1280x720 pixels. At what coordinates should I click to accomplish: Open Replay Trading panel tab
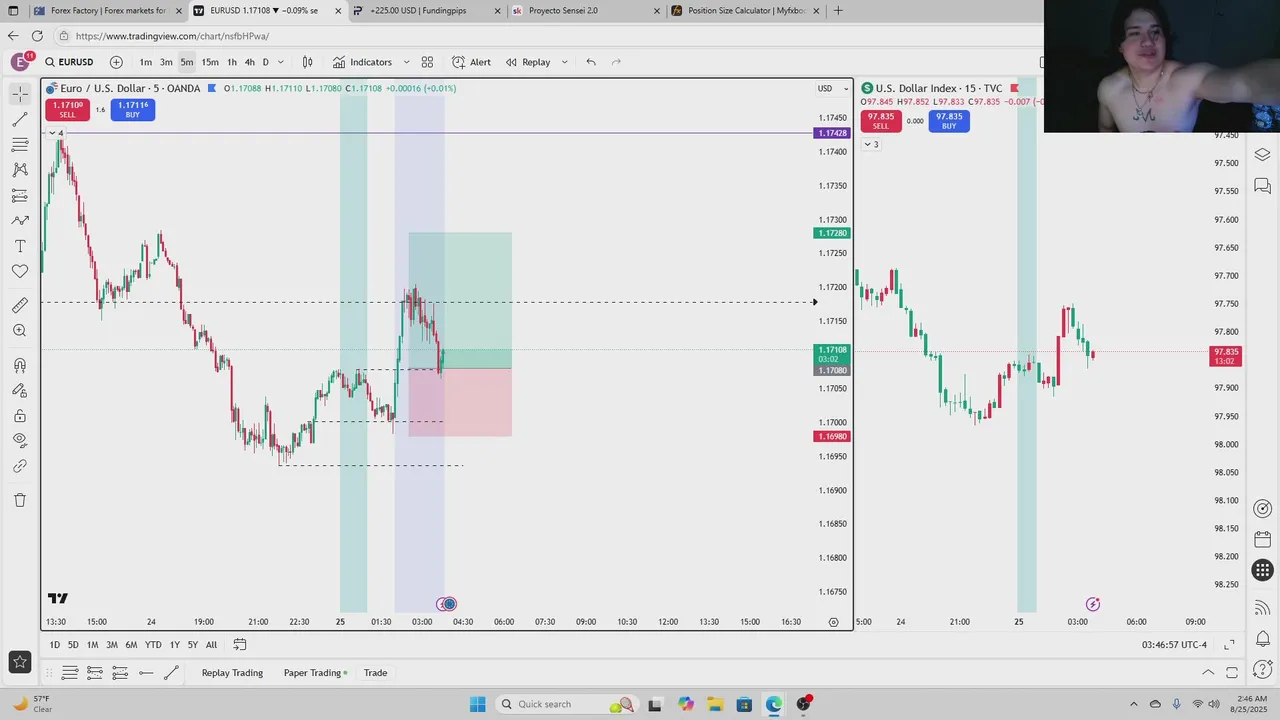click(232, 673)
